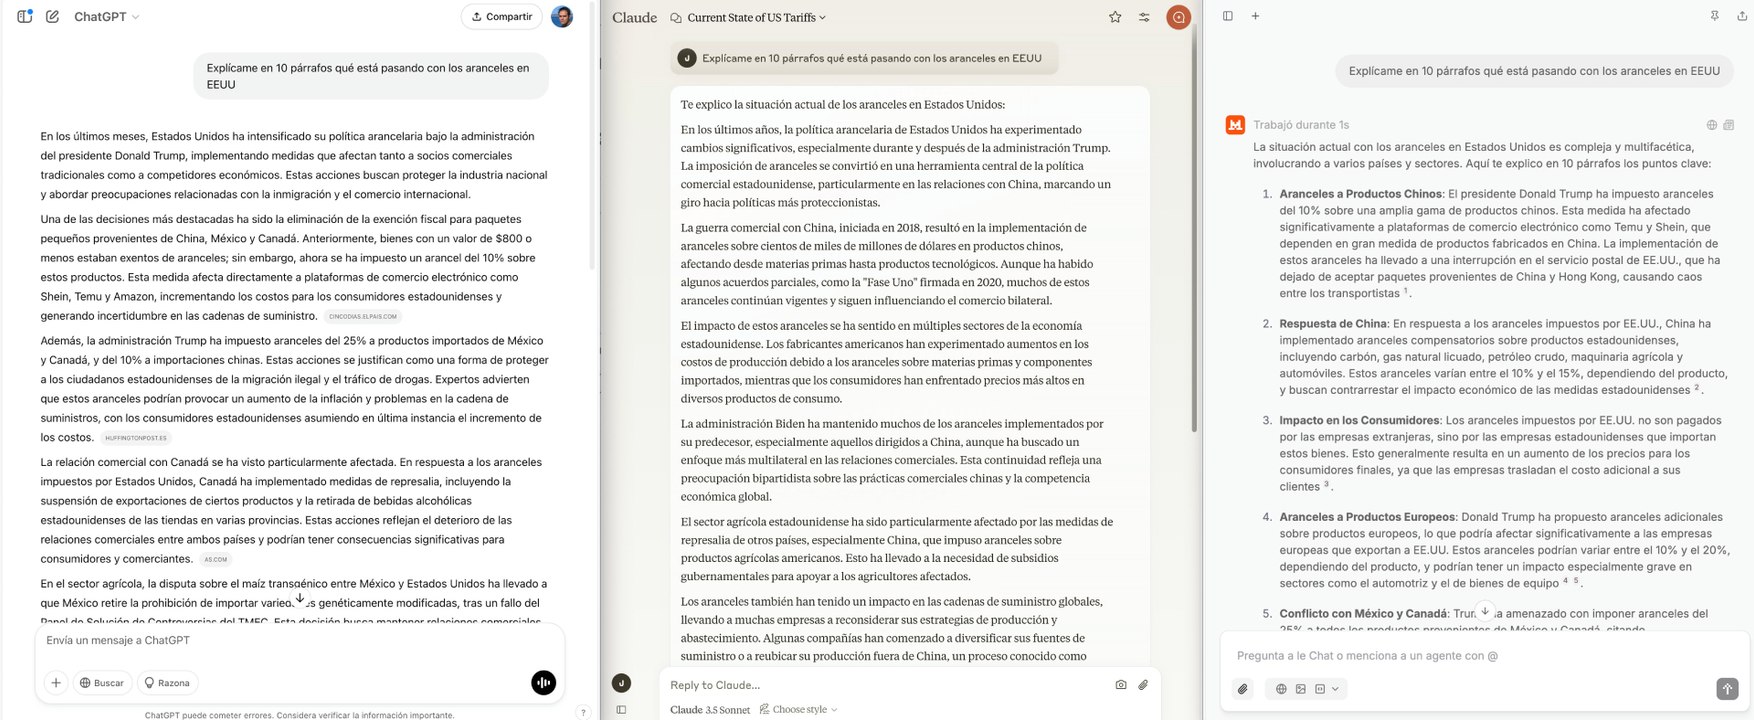Click the orange Claude profile circle
This screenshot has height=720, width=1754.
tap(1179, 17)
